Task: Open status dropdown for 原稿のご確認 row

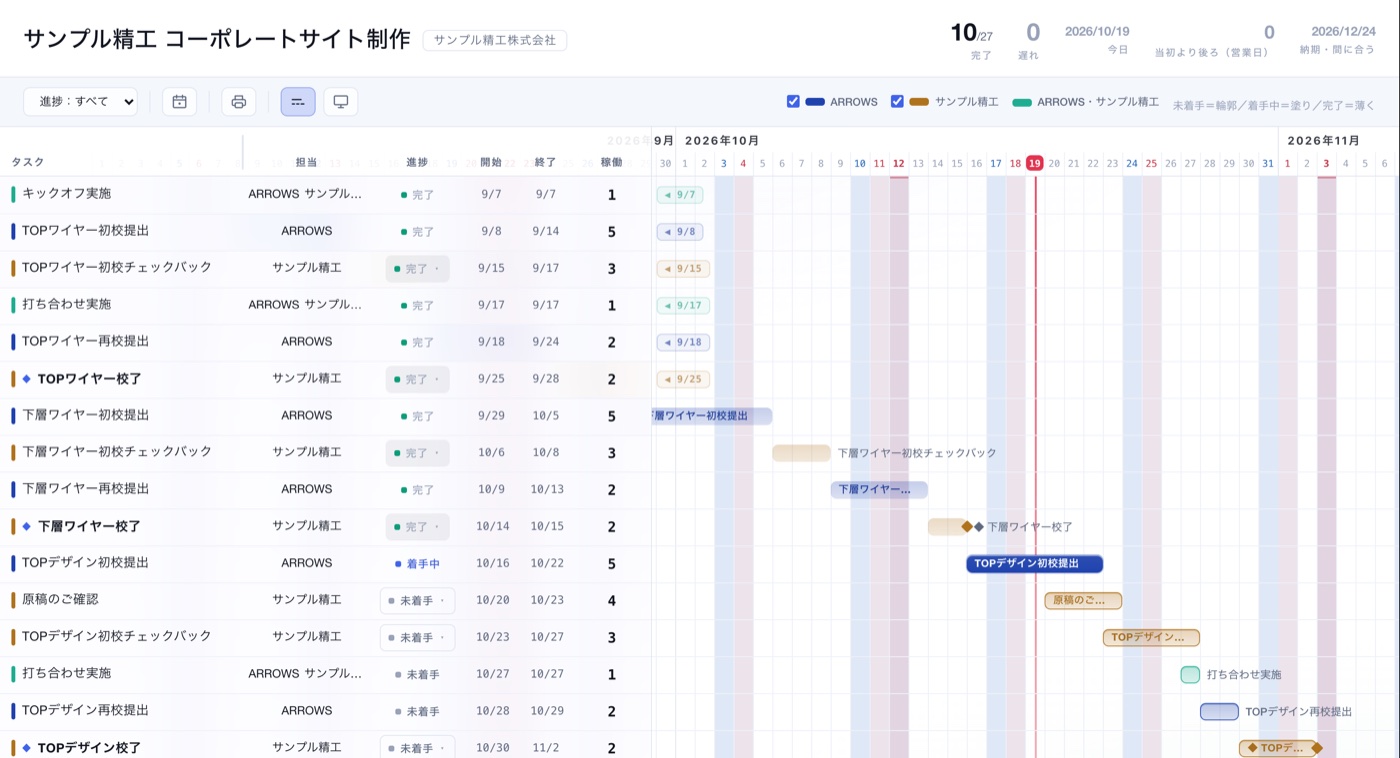Action: pyautogui.click(x=417, y=601)
